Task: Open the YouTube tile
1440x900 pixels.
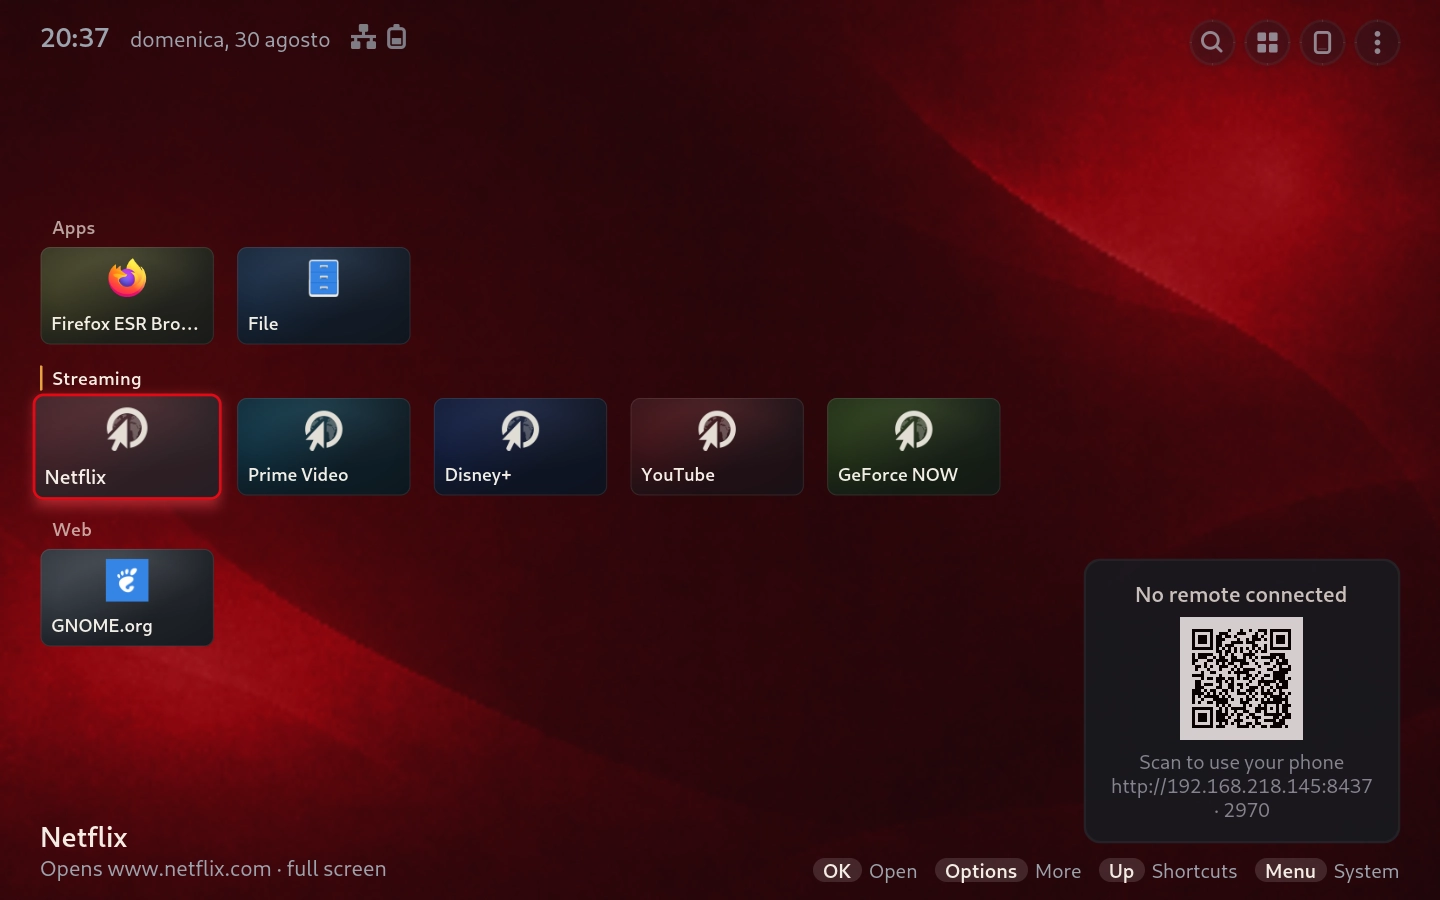Action: click(x=717, y=447)
